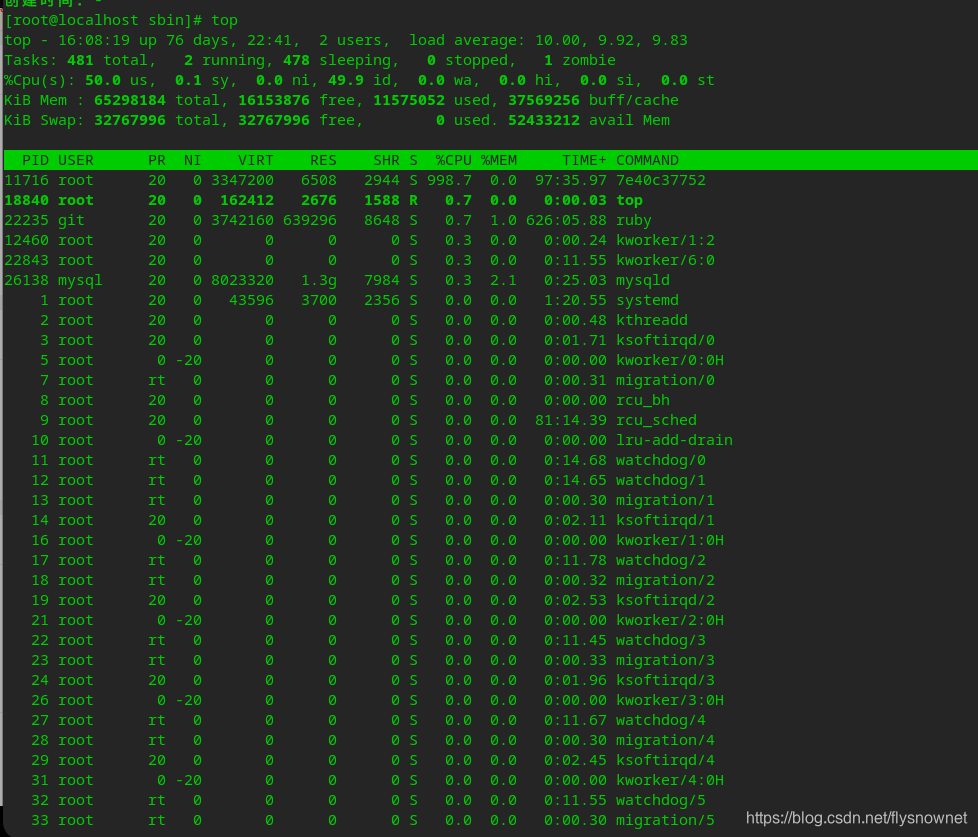Select the COMMAND column header

coord(647,160)
